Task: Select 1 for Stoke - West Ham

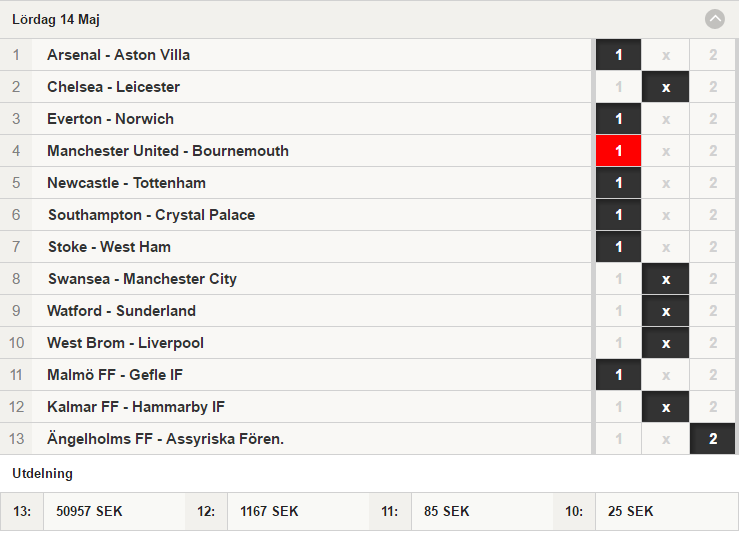Action: click(618, 247)
